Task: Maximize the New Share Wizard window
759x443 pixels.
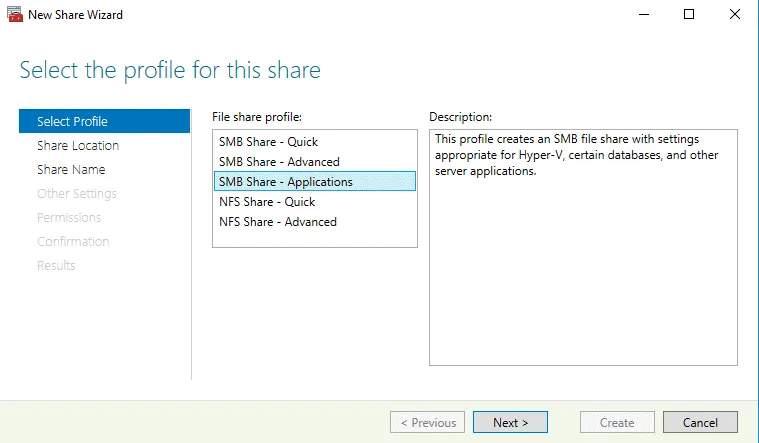Action: click(689, 15)
